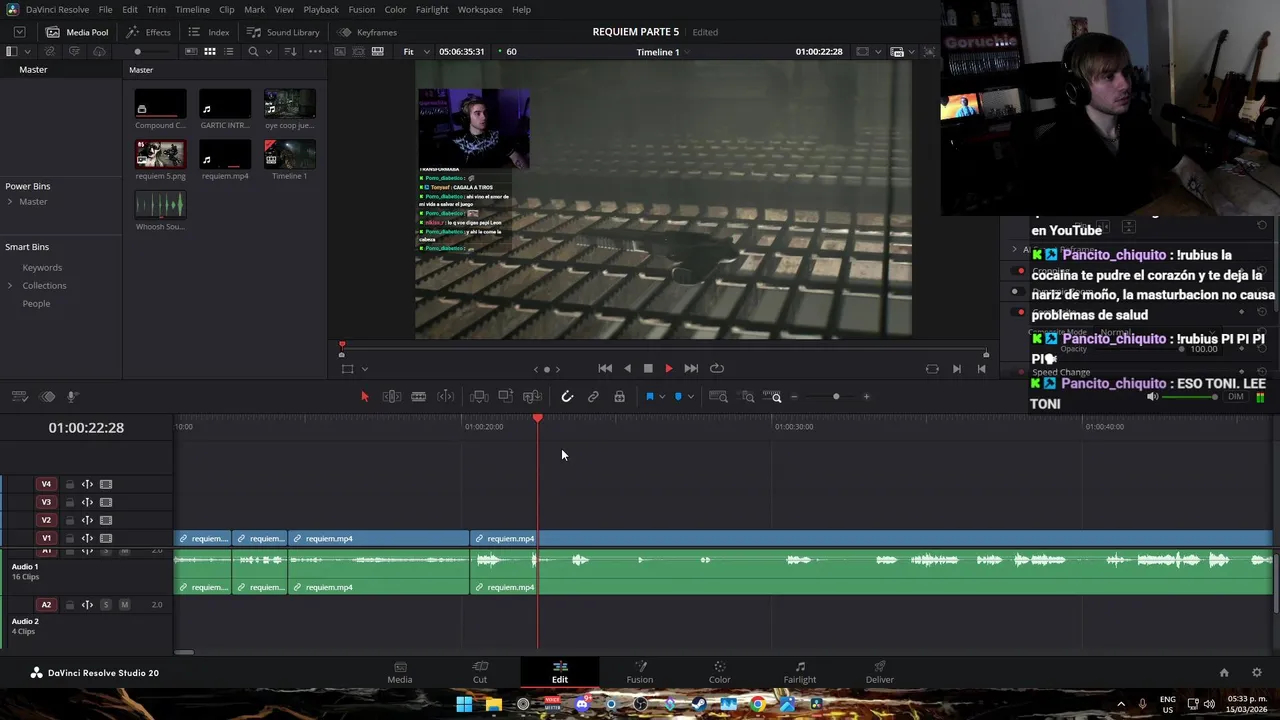Image resolution: width=1280 pixels, height=720 pixels.
Task: Open the marker color dropdown arrow
Action: [x=690, y=397]
